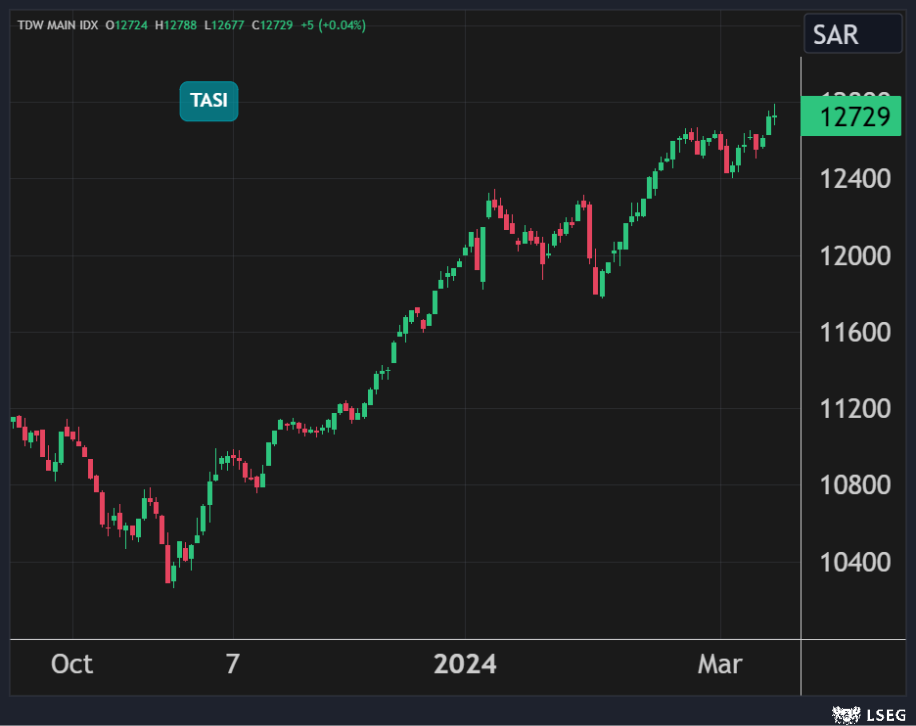
Task: Click the 11600 price axis label
Action: pyautogui.click(x=854, y=332)
